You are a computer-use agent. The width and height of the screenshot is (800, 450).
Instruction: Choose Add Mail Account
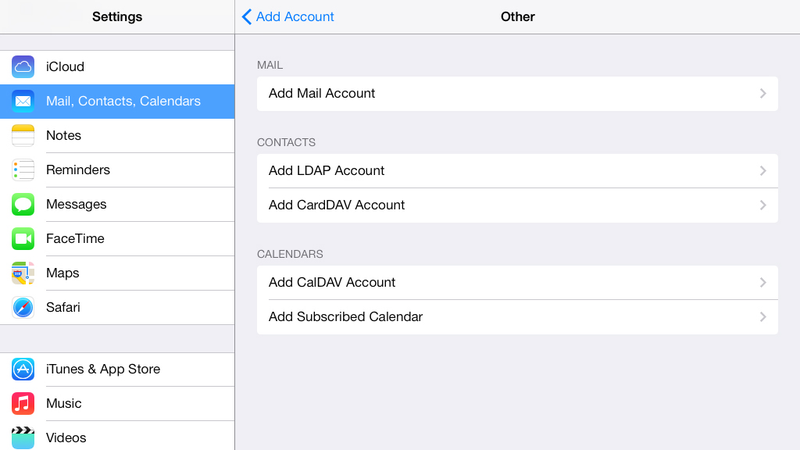[517, 93]
